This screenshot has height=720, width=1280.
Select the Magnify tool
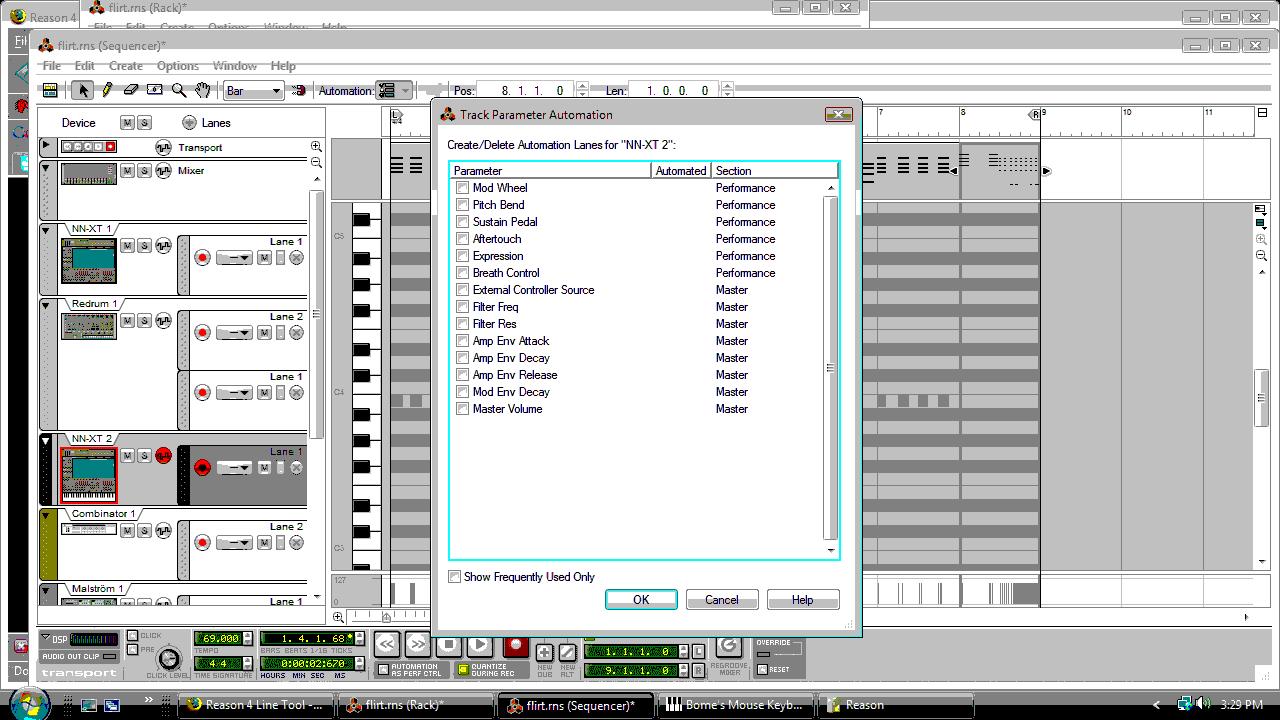179,90
